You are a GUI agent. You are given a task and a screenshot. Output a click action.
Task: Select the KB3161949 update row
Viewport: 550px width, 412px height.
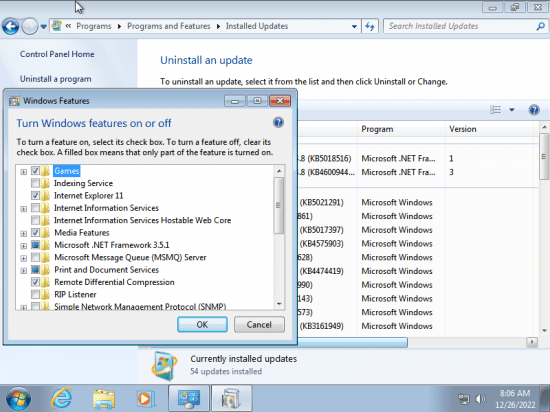[417, 326]
